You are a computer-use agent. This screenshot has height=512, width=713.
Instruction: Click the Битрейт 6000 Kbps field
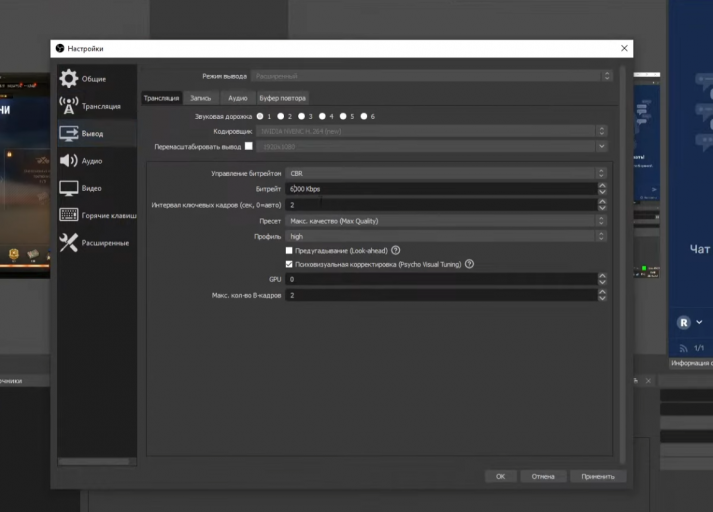coord(441,189)
